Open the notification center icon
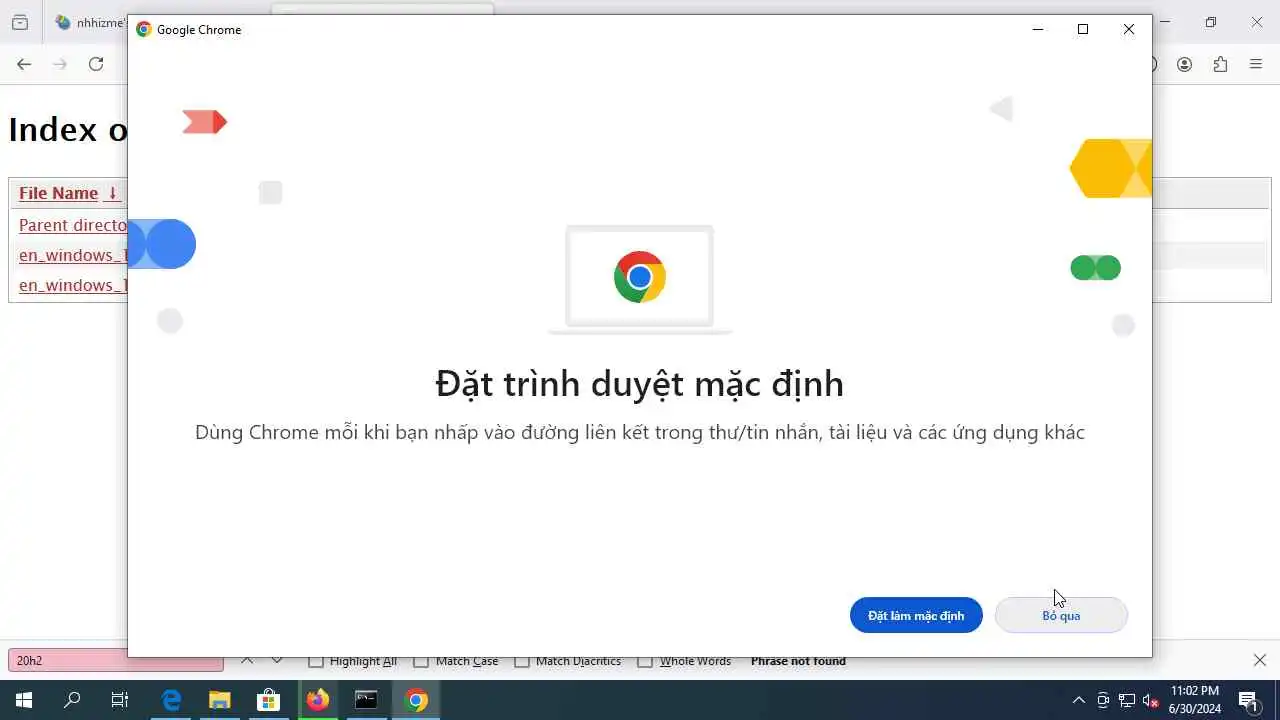 click(1248, 700)
